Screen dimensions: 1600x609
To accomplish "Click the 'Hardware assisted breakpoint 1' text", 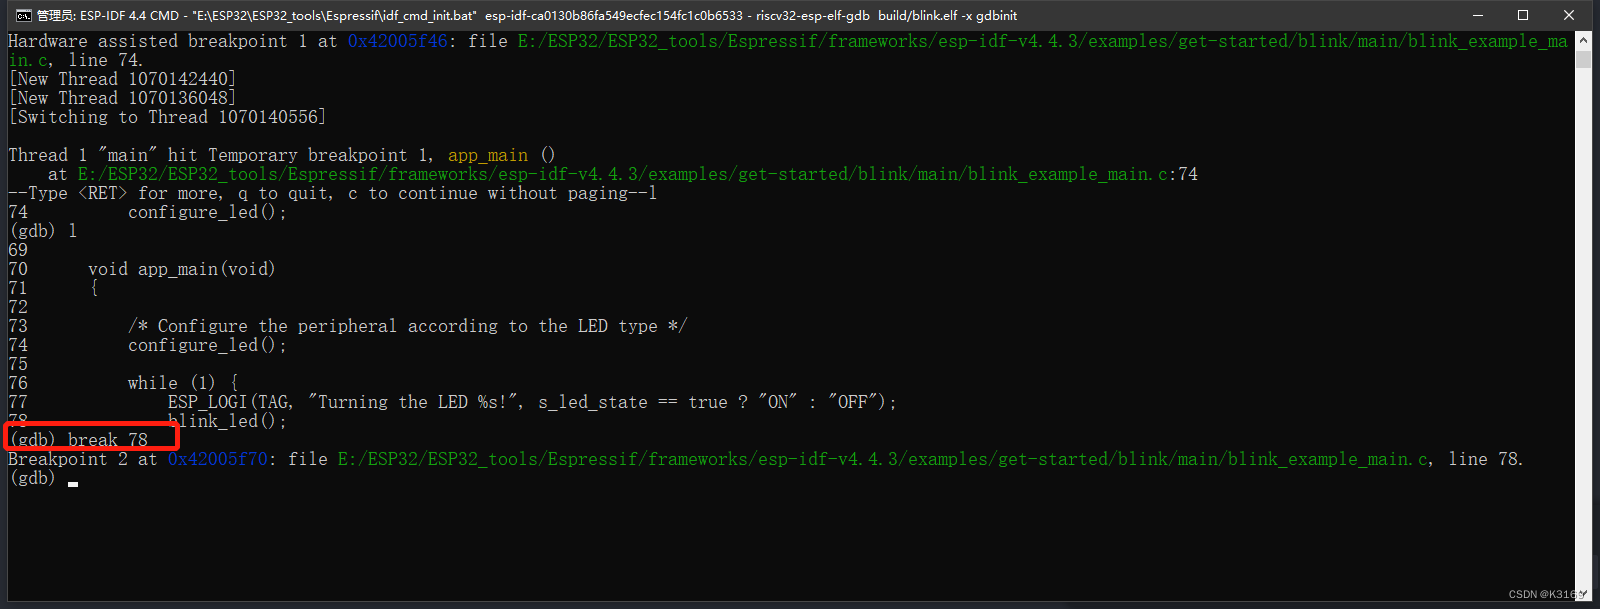I will tap(157, 41).
